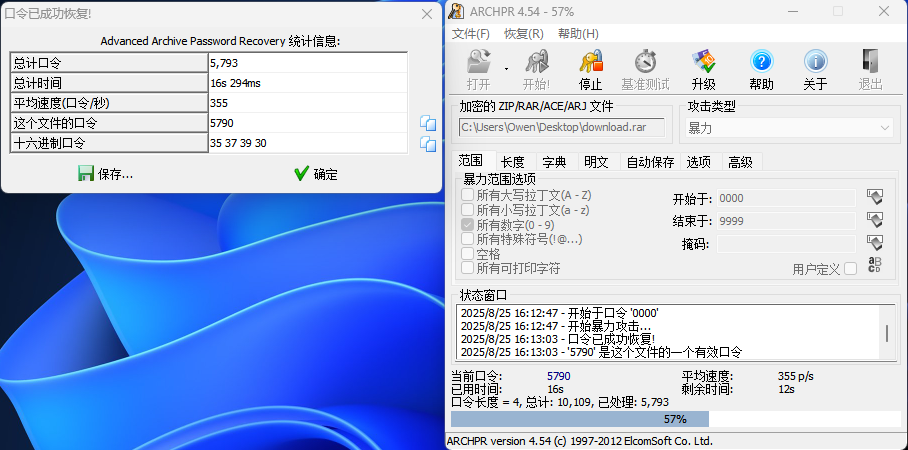This screenshot has width=908, height=450.
Task: Switch to the 选项 tab
Action: coord(698,162)
